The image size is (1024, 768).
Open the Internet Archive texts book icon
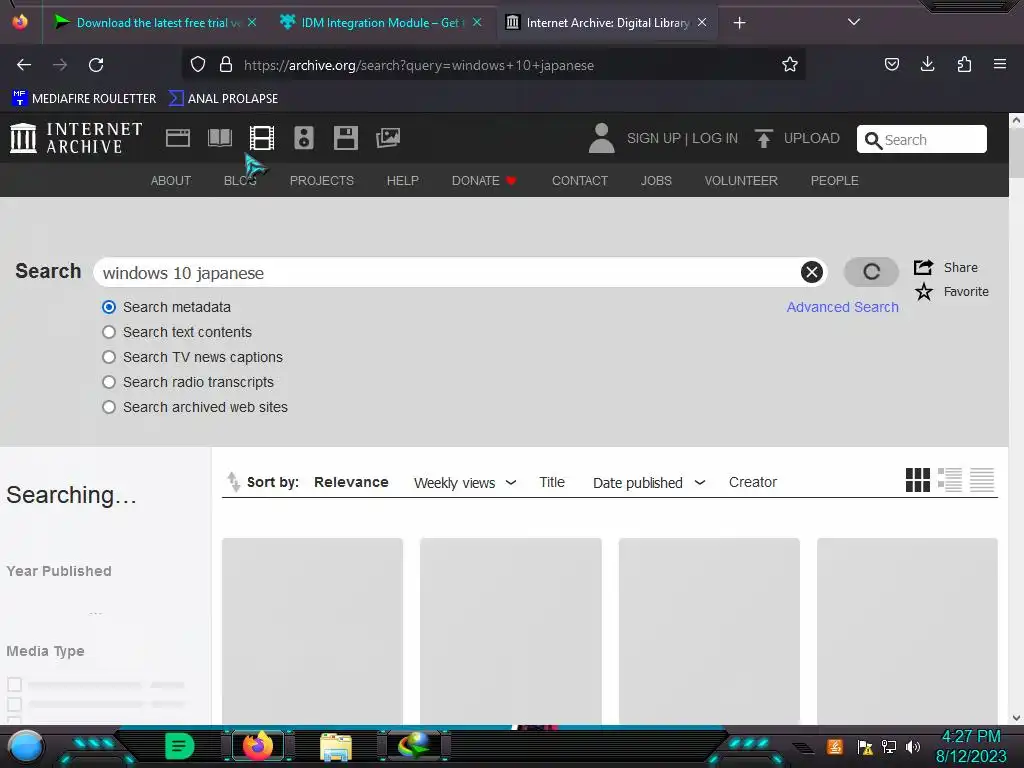tap(220, 138)
